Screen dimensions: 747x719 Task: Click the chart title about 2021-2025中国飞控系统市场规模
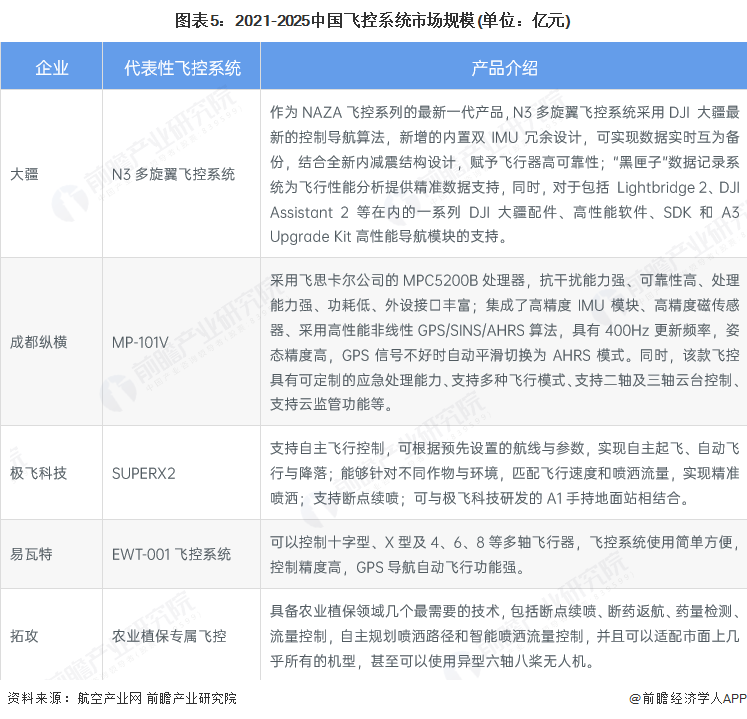(x=373, y=18)
